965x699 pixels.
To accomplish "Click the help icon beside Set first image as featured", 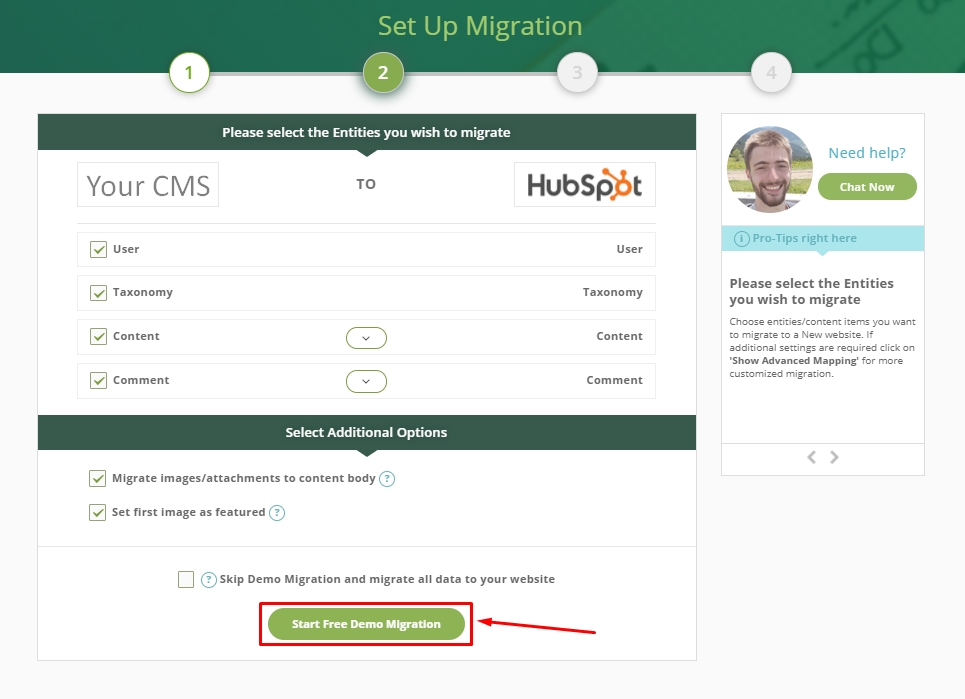I will [277, 513].
